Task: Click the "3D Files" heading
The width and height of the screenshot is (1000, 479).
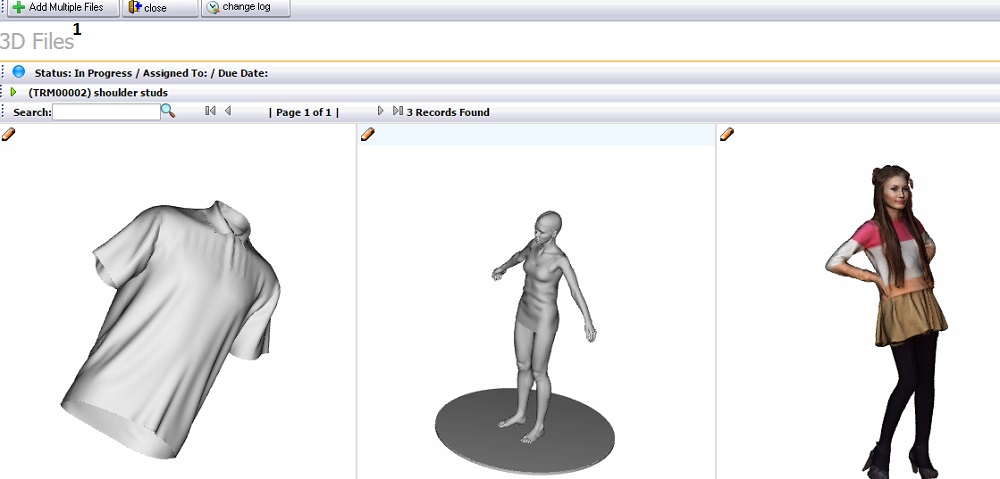Action: (37, 41)
